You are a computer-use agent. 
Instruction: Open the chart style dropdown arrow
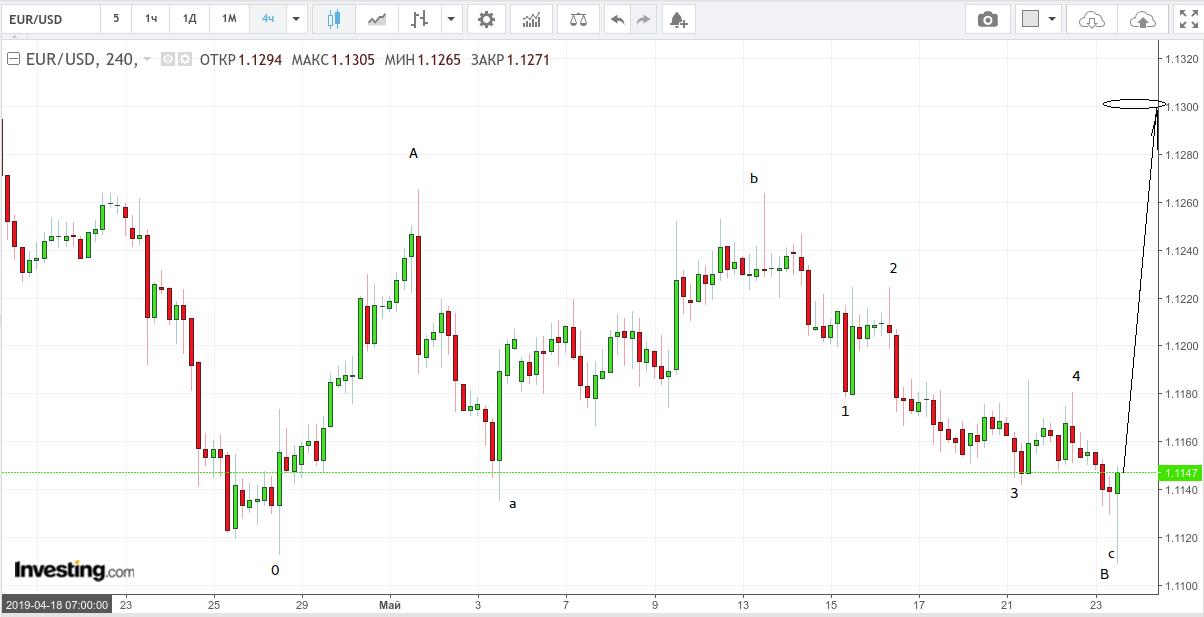coord(452,19)
